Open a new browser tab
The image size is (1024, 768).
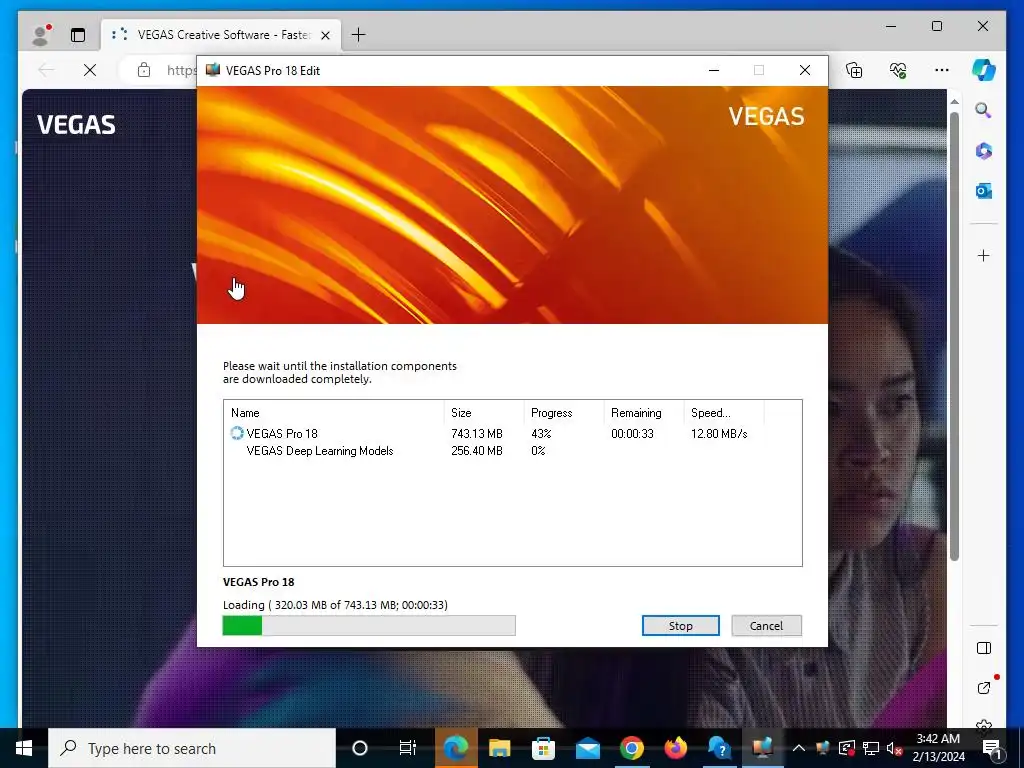tap(359, 35)
